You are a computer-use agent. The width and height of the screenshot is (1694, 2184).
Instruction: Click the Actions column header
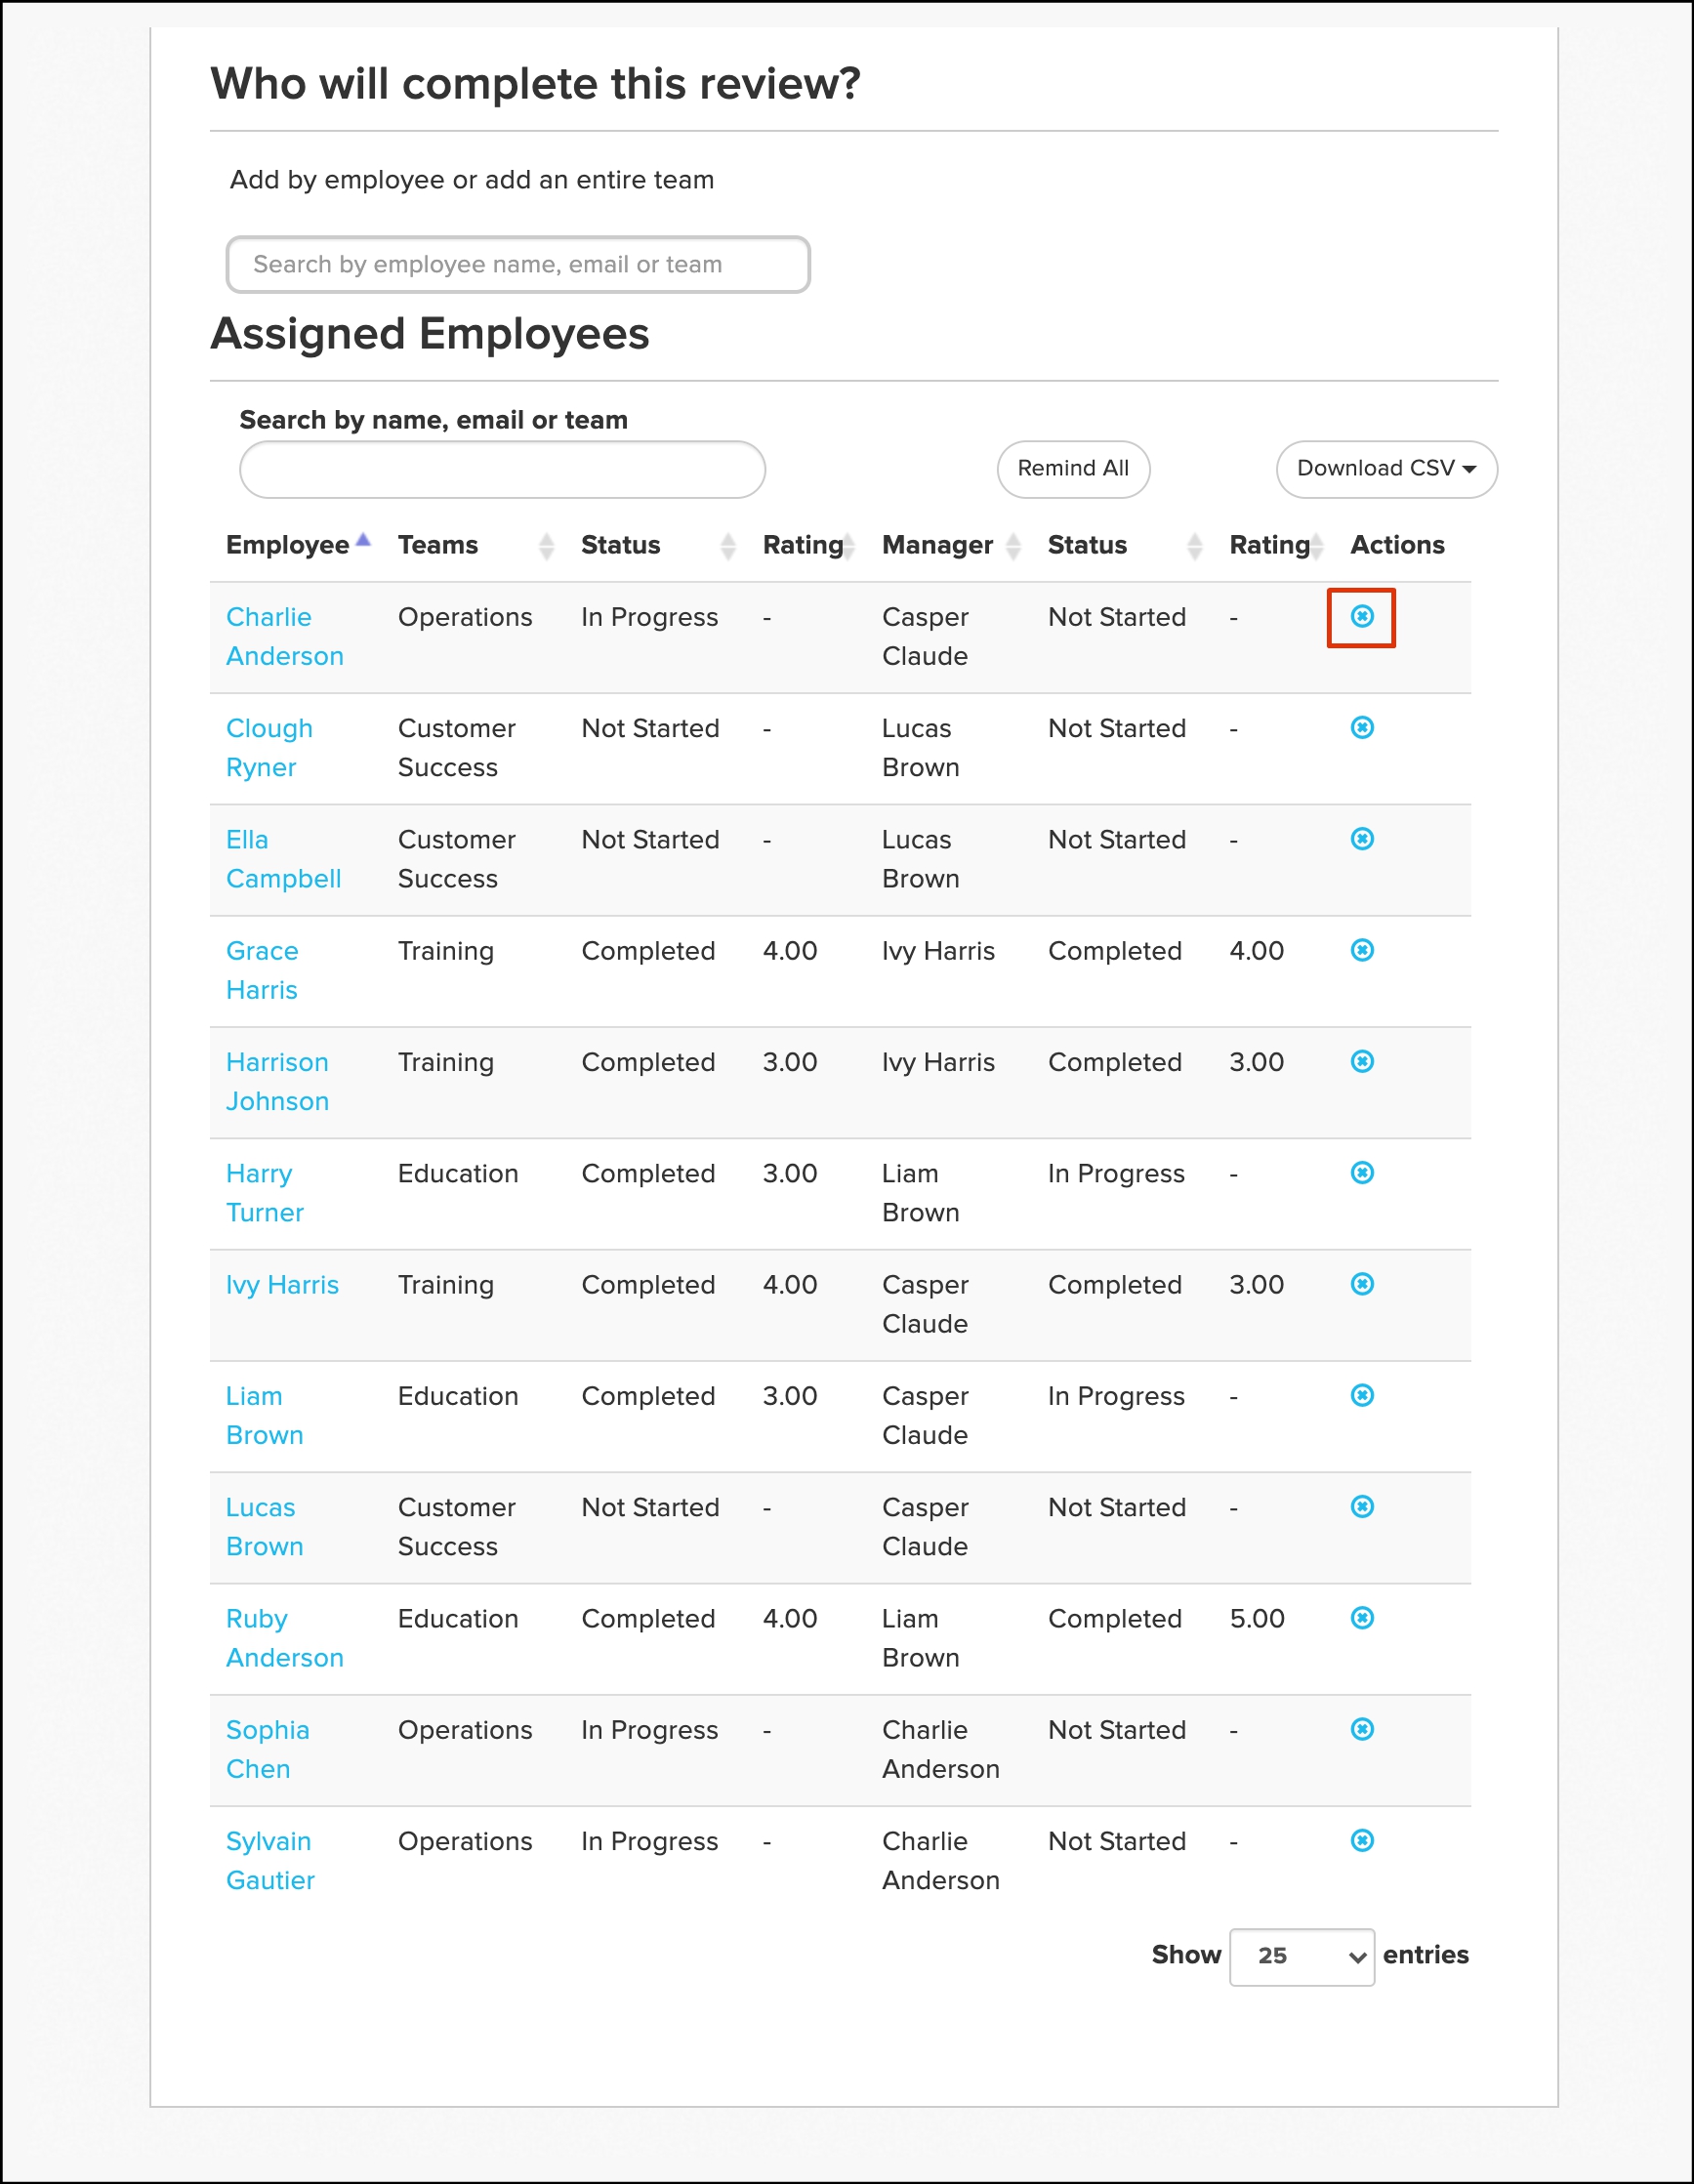pyautogui.click(x=1397, y=545)
